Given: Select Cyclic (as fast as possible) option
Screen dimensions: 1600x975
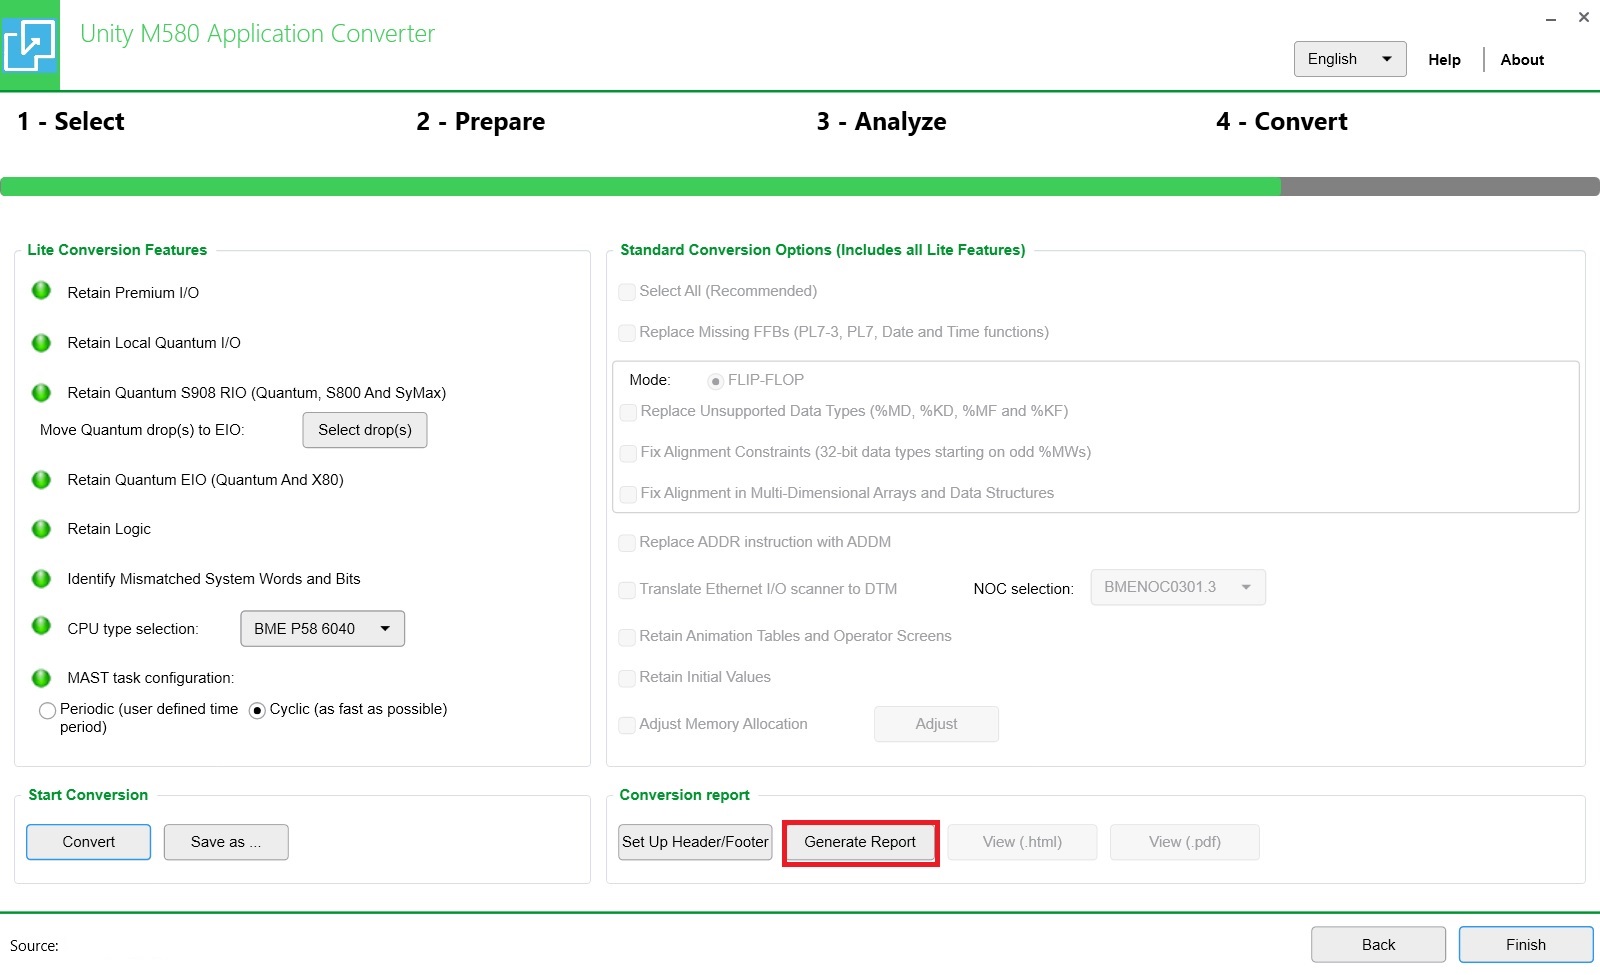Looking at the screenshot, I should (x=257, y=711).
